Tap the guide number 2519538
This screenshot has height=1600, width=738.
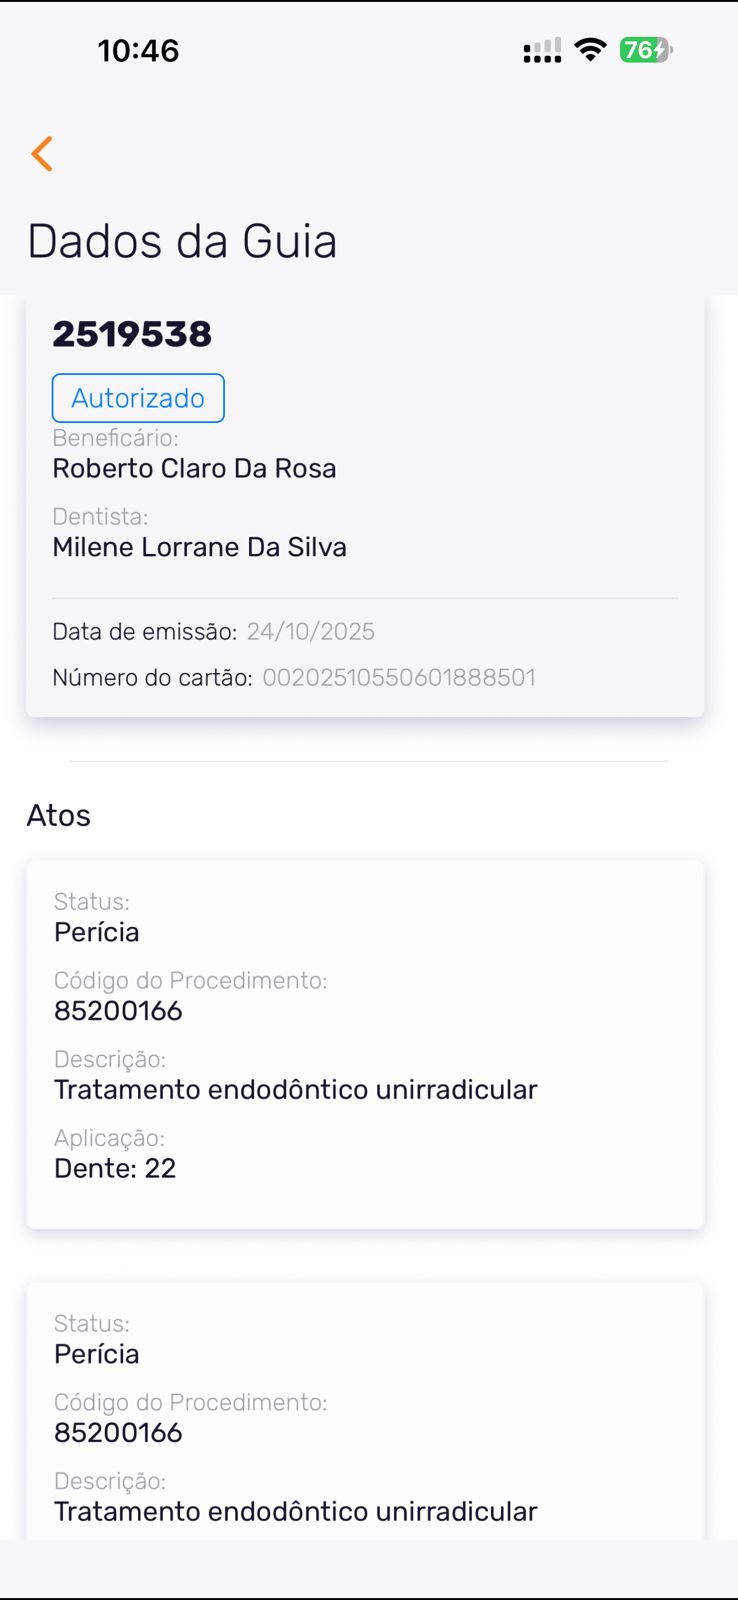(x=132, y=334)
